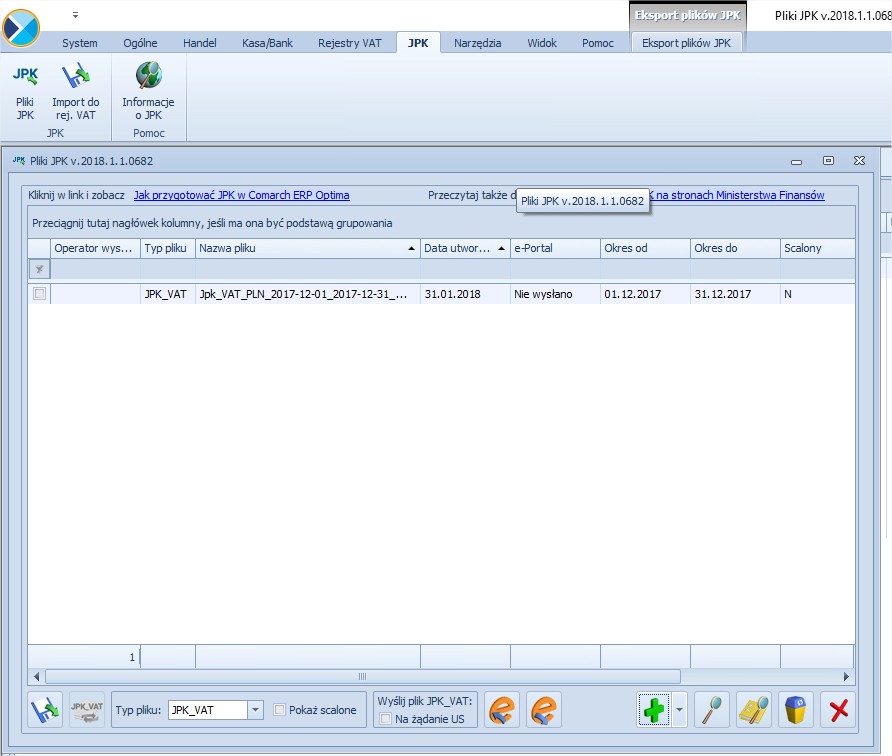Click horizontal scrollbar right arrow

tap(846, 676)
